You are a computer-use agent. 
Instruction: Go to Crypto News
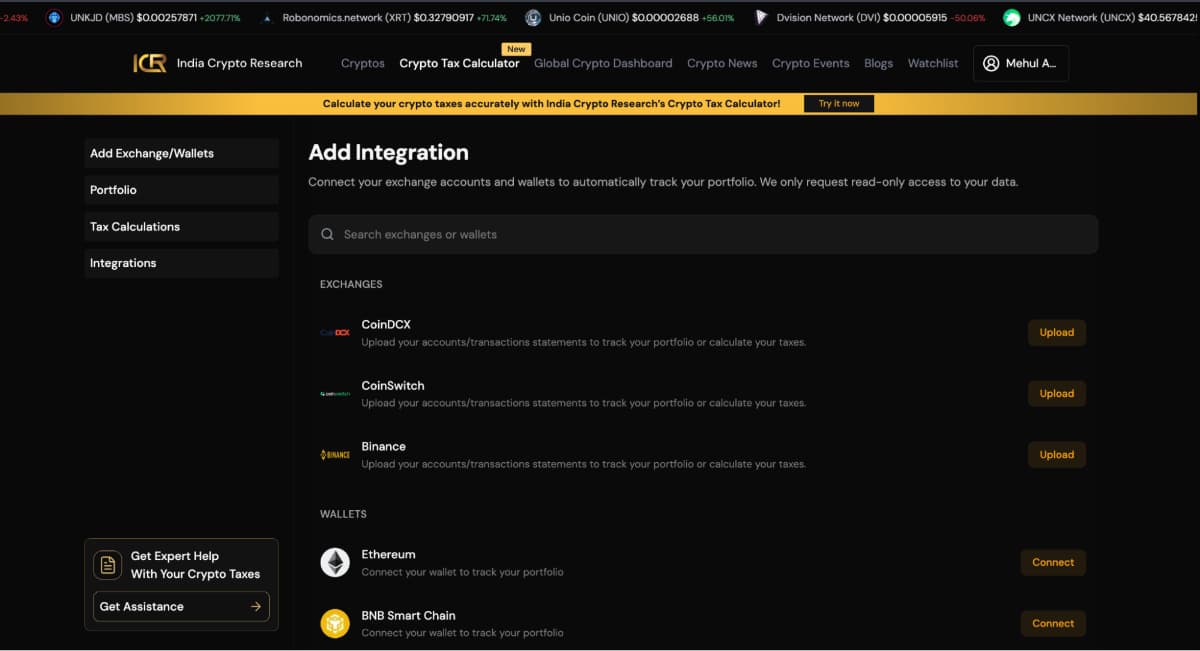[x=722, y=63]
